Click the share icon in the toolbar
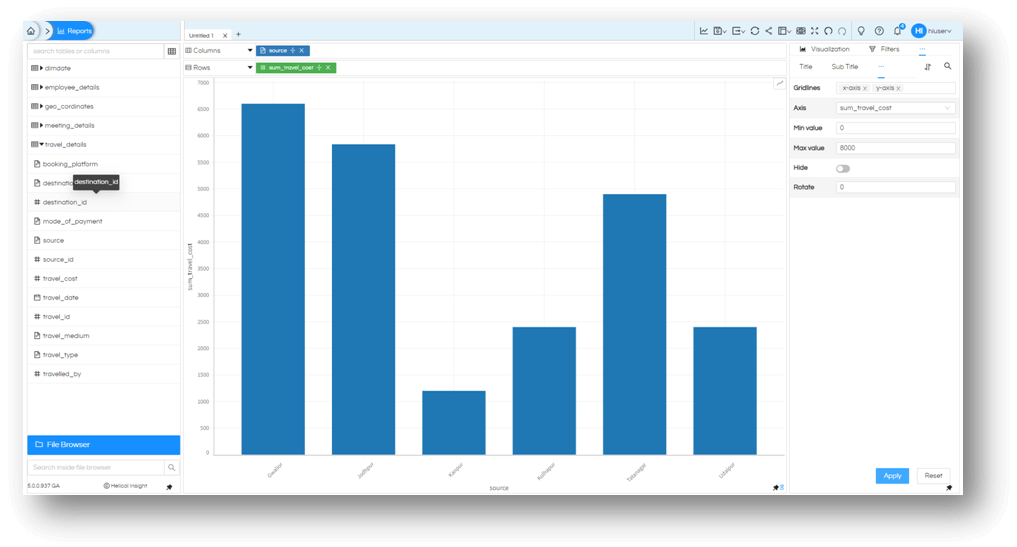 coord(769,30)
